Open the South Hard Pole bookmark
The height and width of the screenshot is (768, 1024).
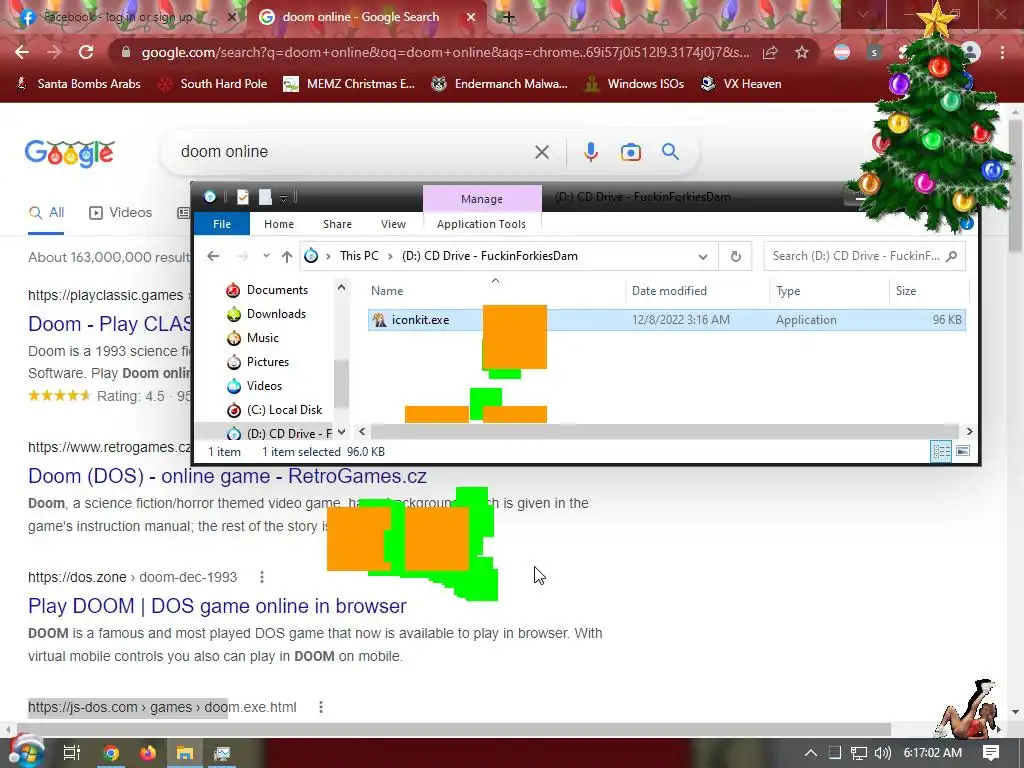point(213,84)
